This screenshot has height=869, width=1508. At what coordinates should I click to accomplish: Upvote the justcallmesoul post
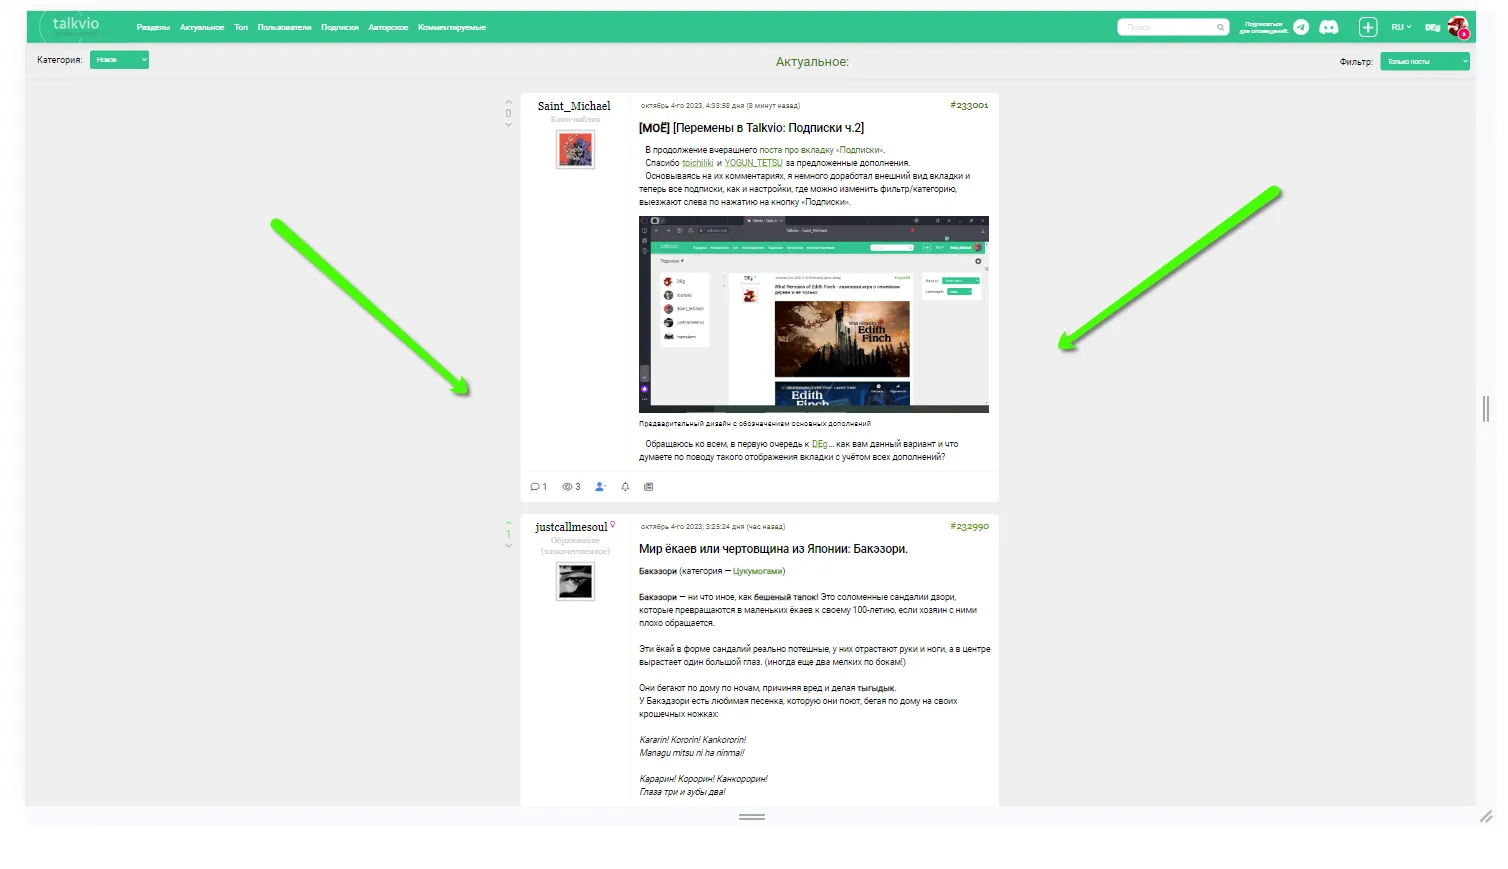pyautogui.click(x=508, y=523)
